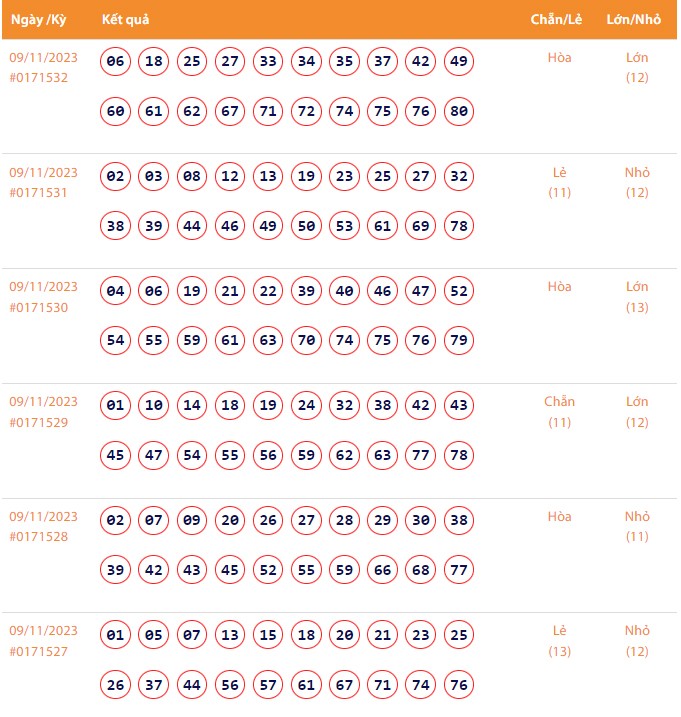Open draw #0171531 link
Screen dimensions: 681x717
click(x=39, y=193)
